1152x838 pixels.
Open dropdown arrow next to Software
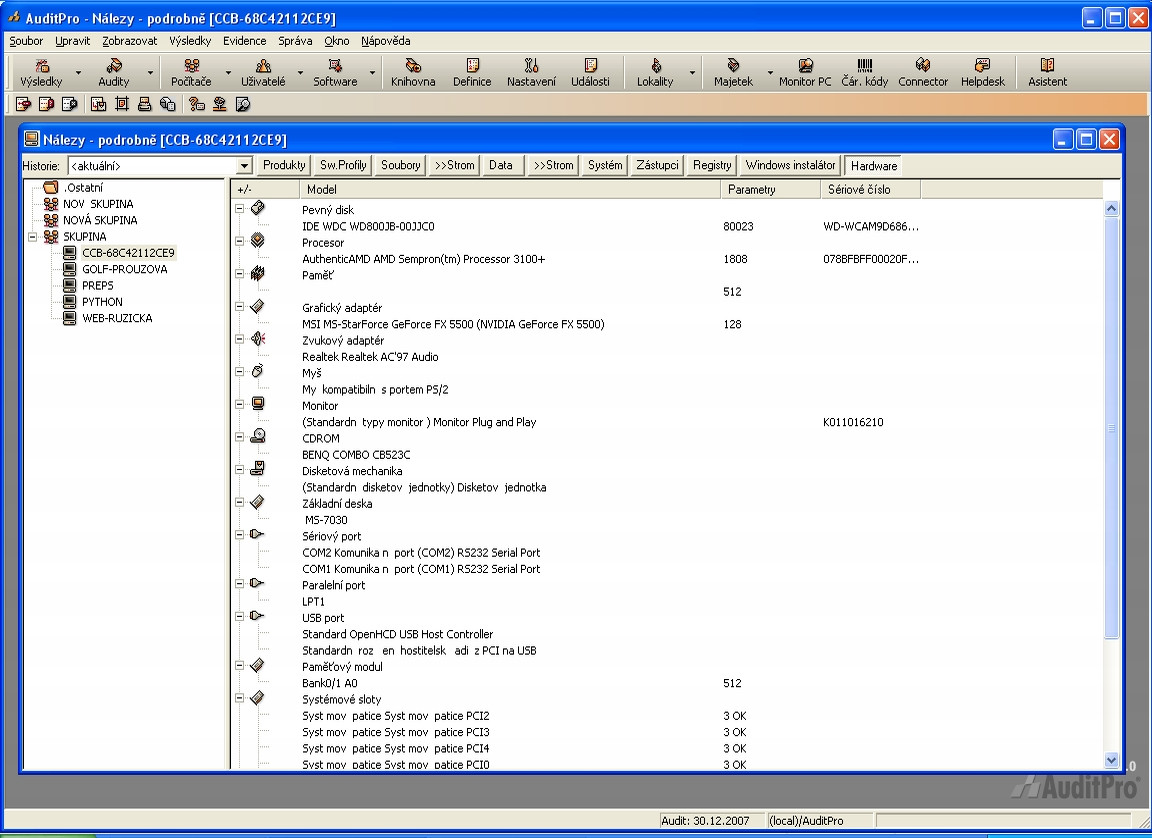click(372, 73)
